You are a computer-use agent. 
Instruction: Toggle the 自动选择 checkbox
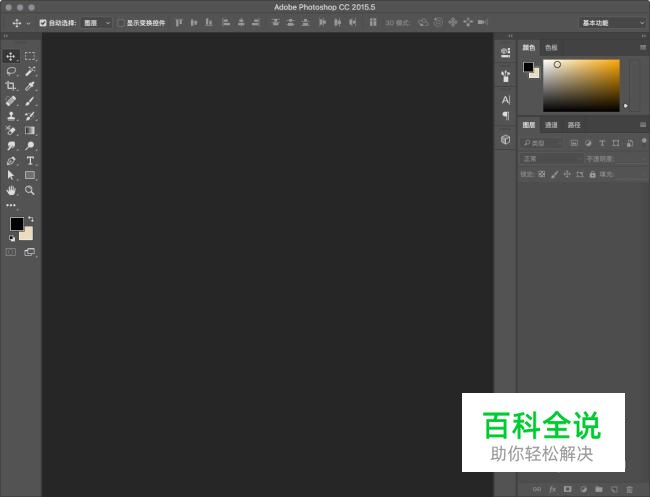click(43, 22)
